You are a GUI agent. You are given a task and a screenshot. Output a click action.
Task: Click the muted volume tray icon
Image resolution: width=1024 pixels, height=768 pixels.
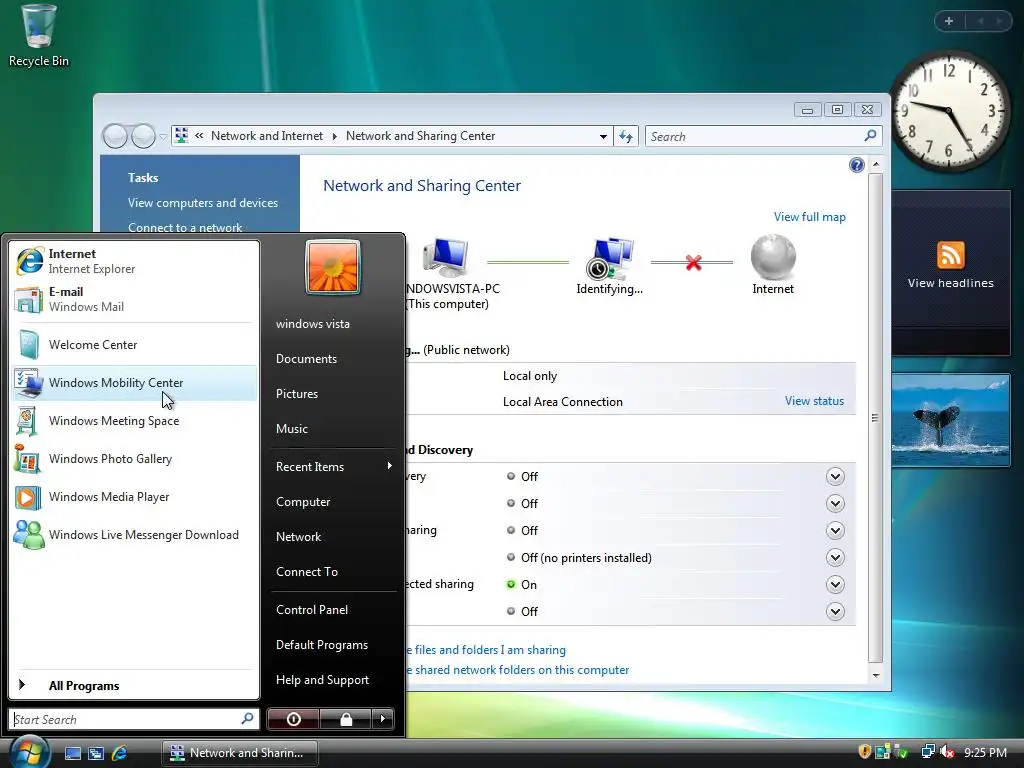947,752
